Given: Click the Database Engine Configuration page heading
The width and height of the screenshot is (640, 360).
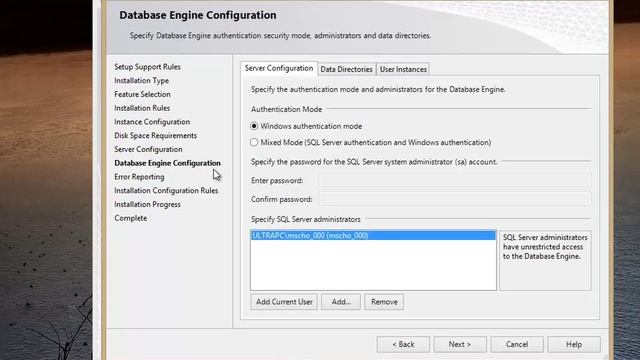Looking at the screenshot, I should [x=198, y=15].
